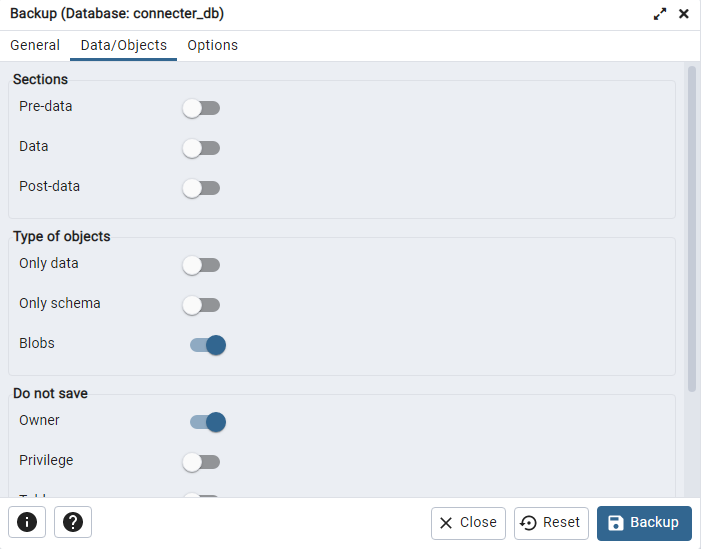
Task: Turn on the Post-data switch
Action: [201, 188]
